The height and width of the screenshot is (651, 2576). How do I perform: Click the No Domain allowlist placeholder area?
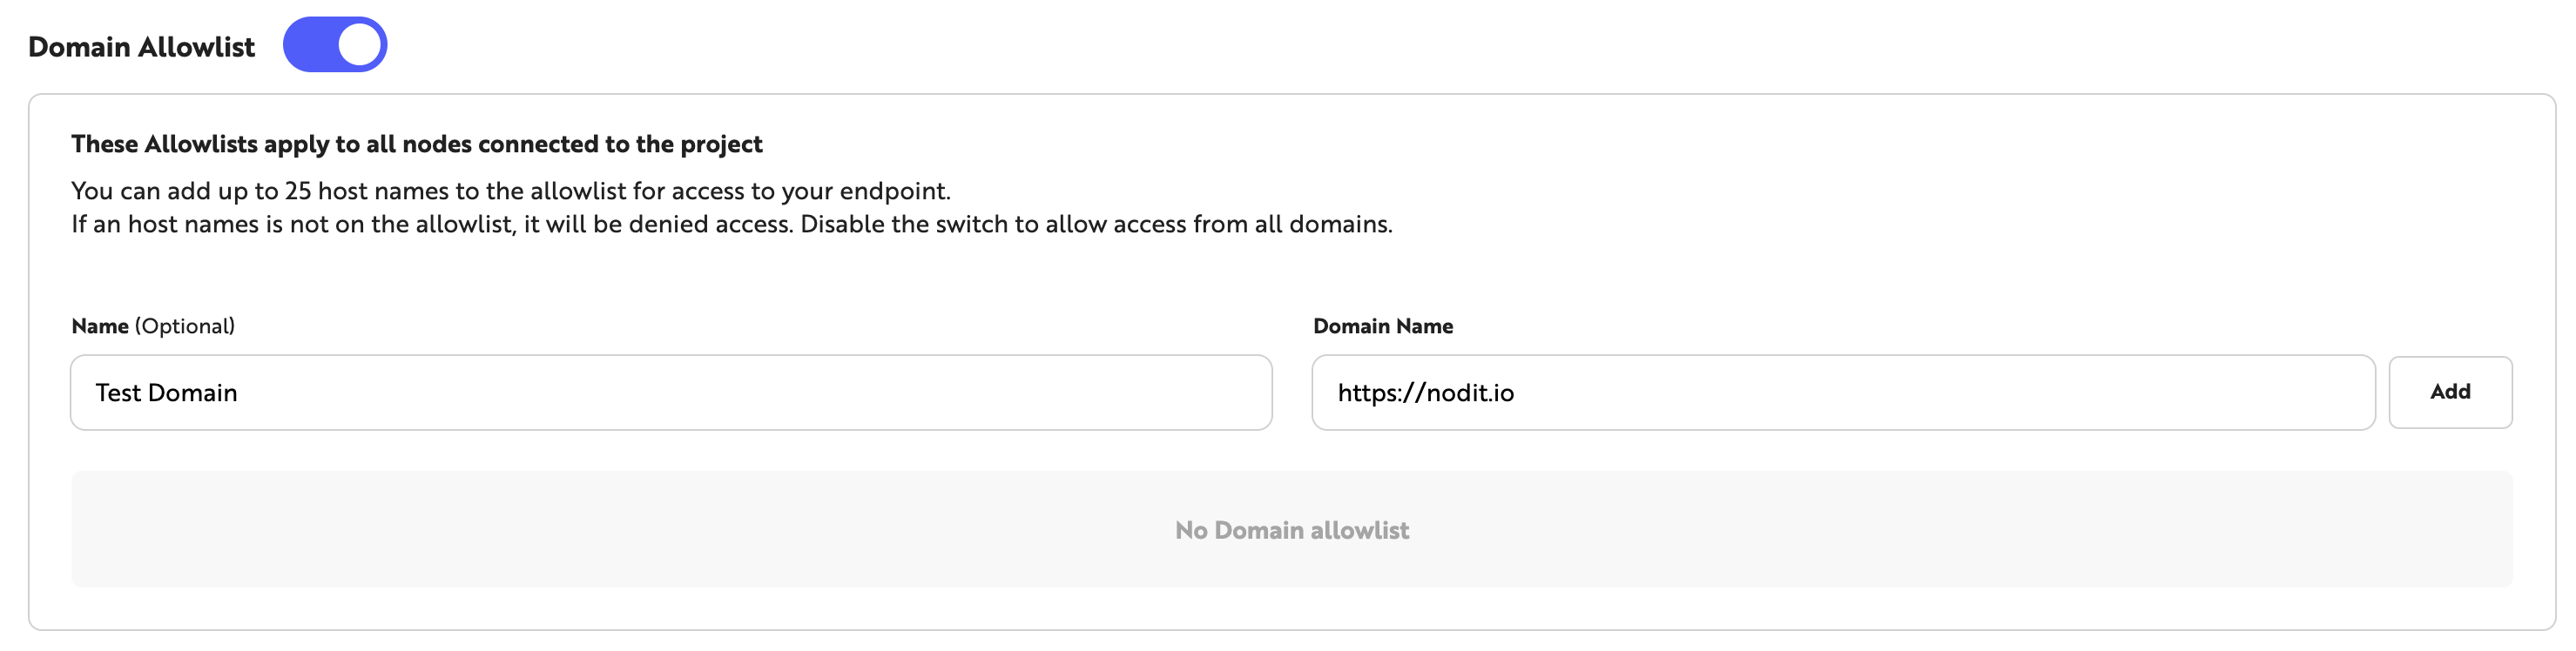tap(1293, 530)
